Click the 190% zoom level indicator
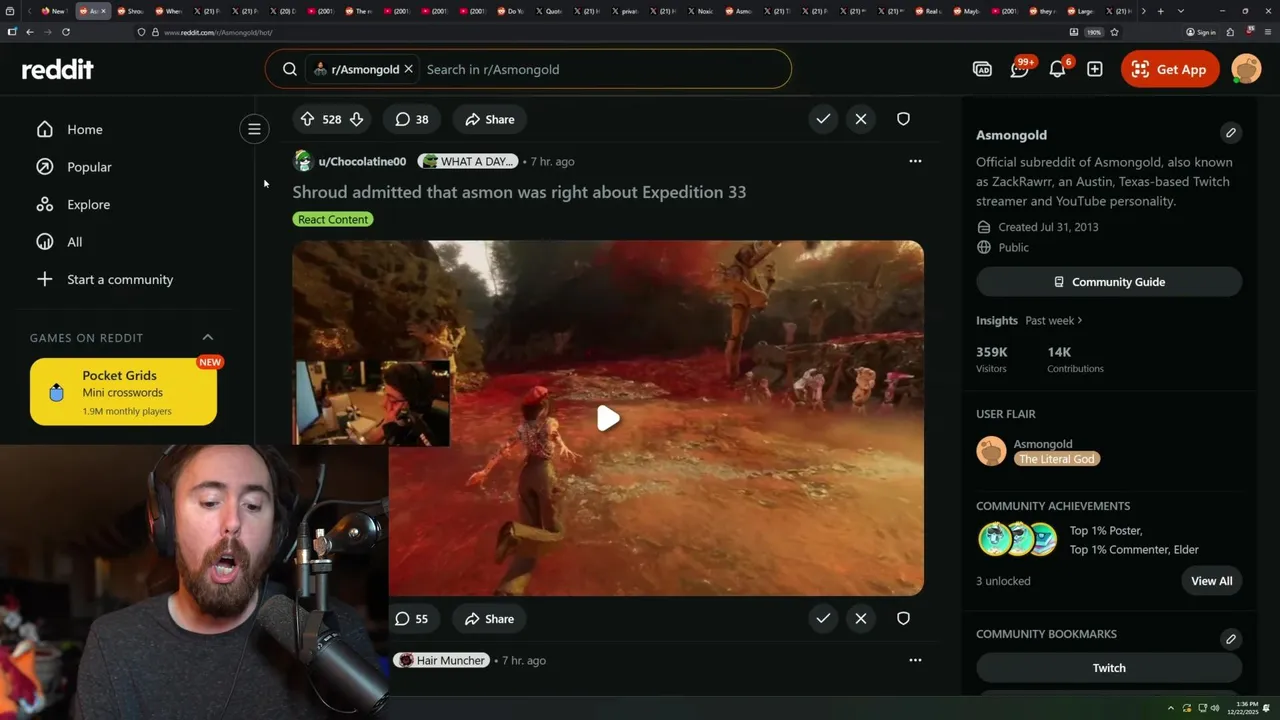The height and width of the screenshot is (720, 1280). (x=1094, y=32)
